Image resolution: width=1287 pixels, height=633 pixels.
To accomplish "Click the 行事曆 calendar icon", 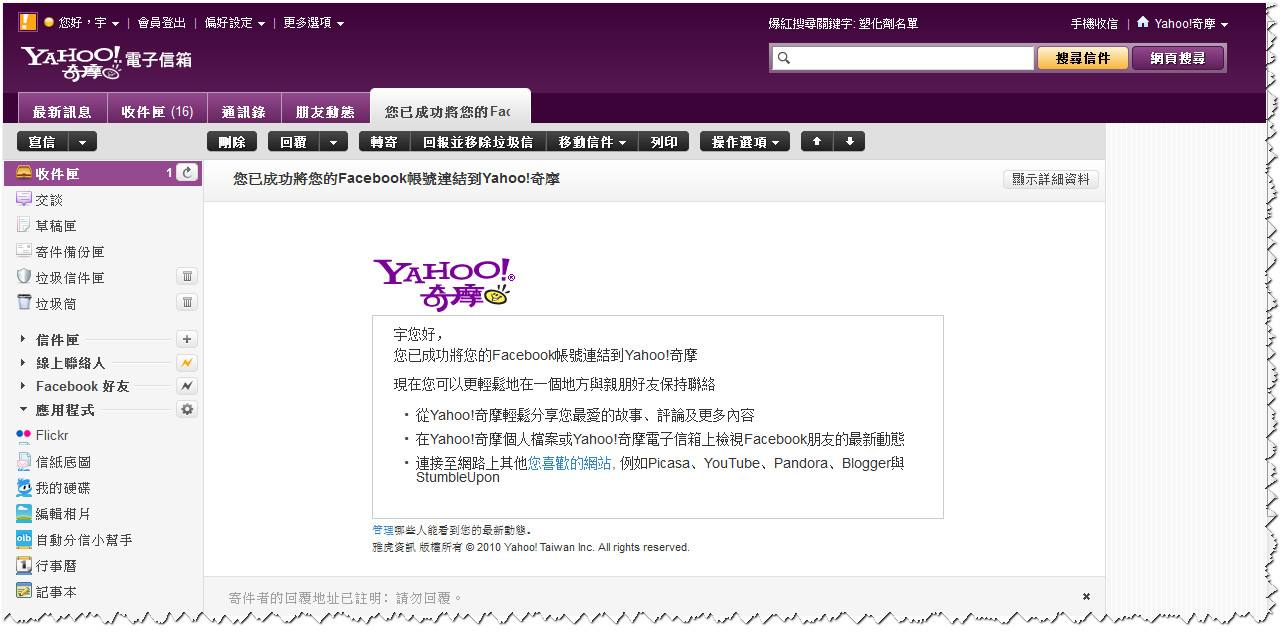I will click(x=24, y=565).
